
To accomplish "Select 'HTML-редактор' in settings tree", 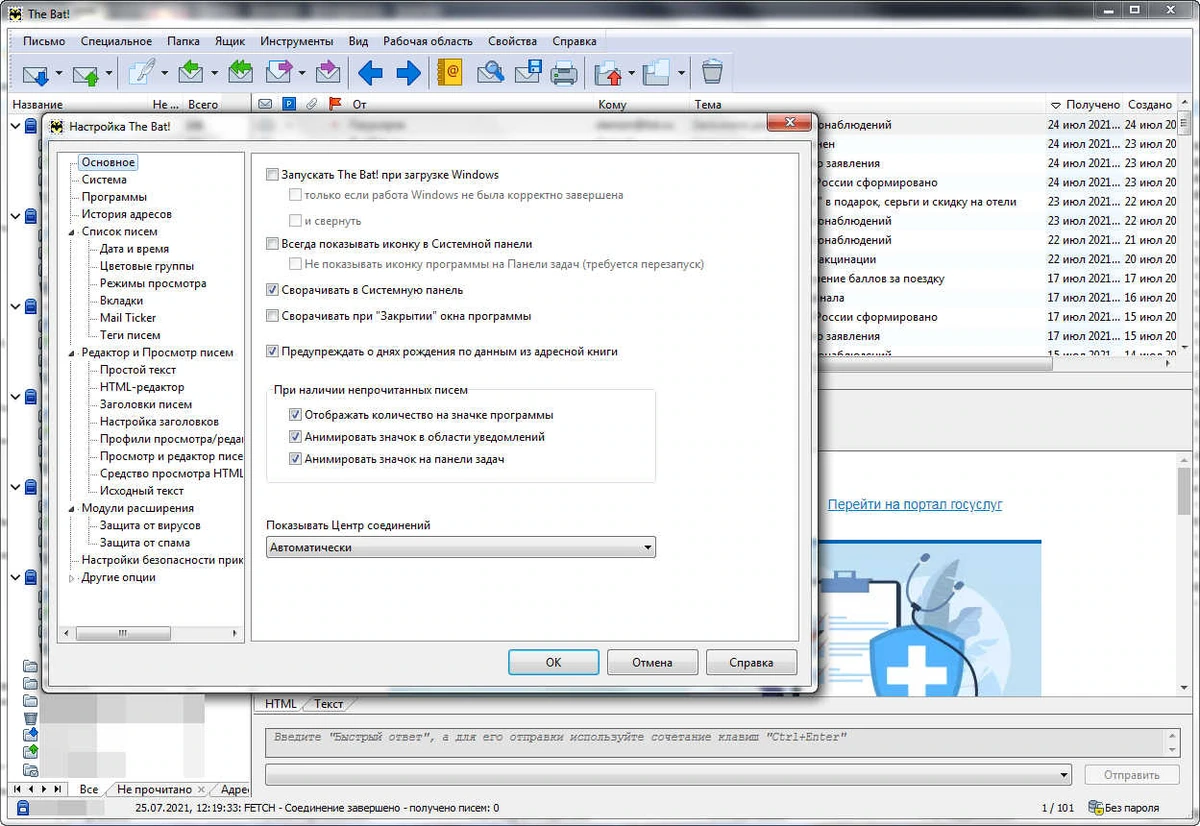I will pos(142,387).
